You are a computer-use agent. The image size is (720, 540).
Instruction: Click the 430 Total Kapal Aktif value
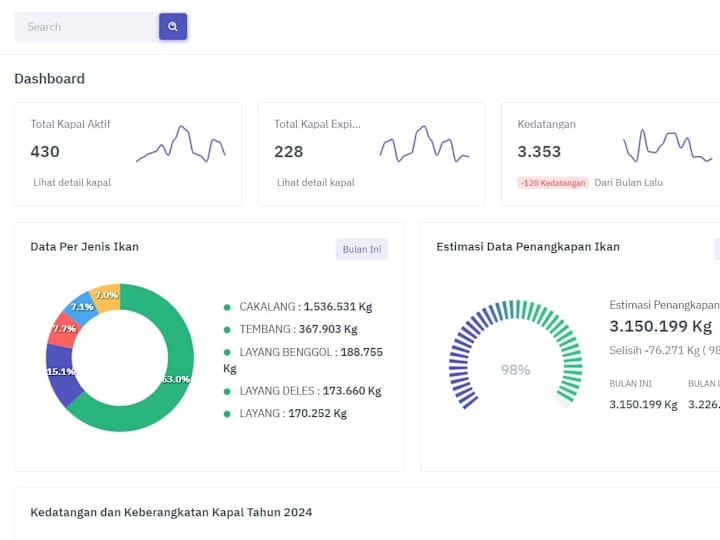pos(45,152)
